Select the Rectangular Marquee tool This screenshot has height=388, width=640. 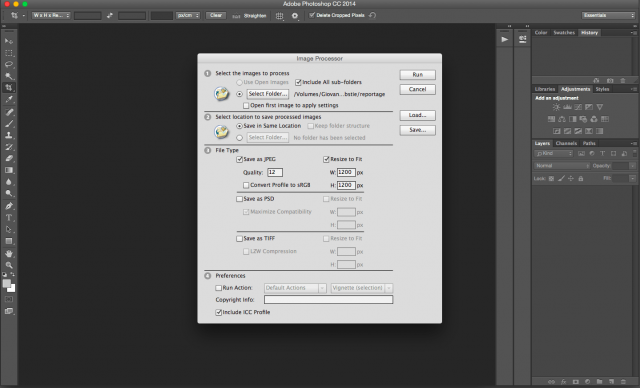click(x=9, y=53)
